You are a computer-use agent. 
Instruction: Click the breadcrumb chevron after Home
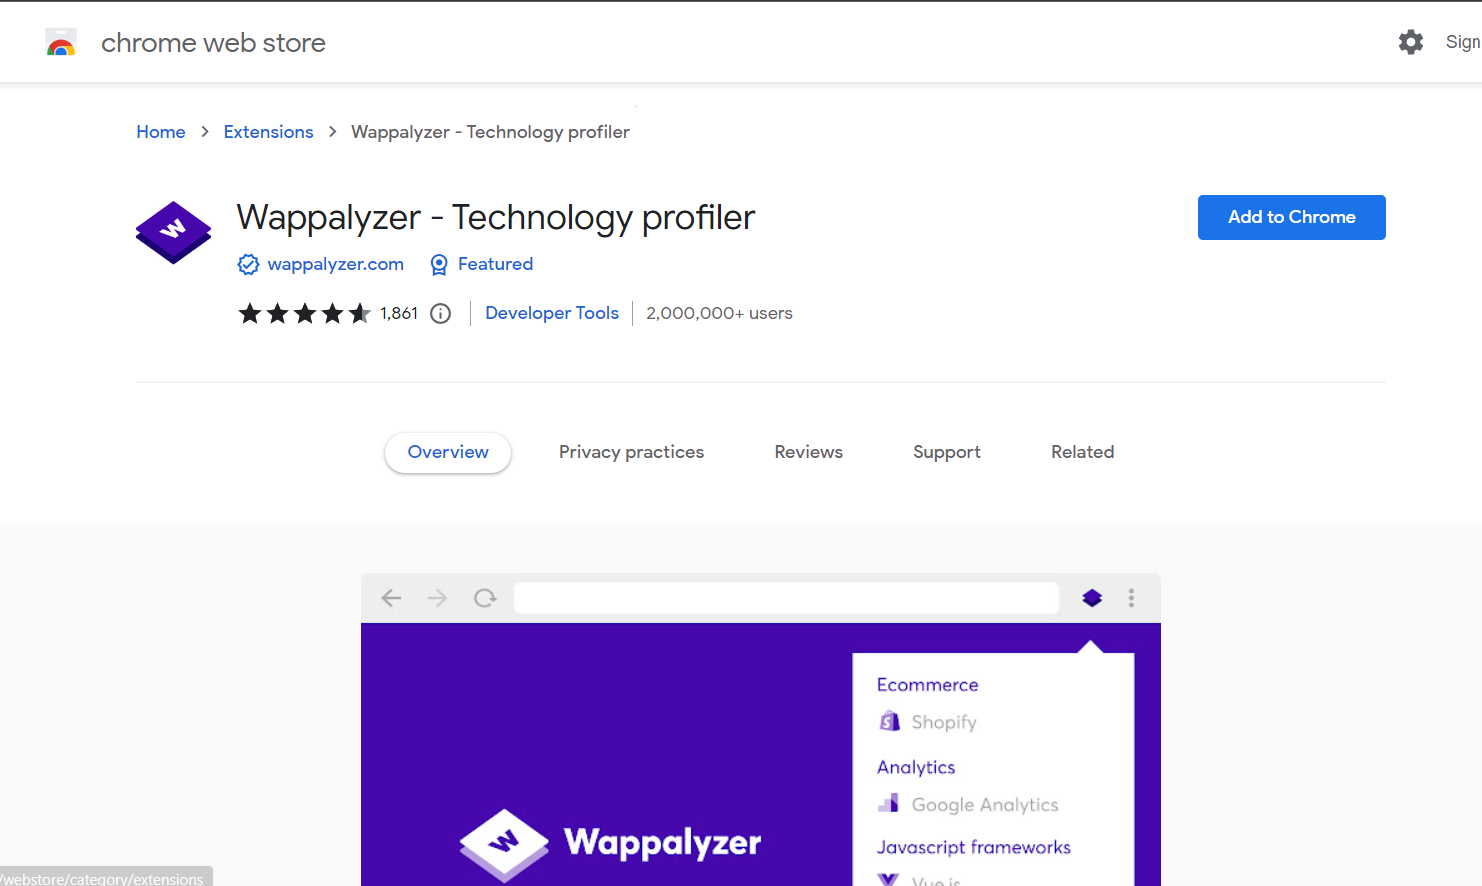(x=205, y=132)
